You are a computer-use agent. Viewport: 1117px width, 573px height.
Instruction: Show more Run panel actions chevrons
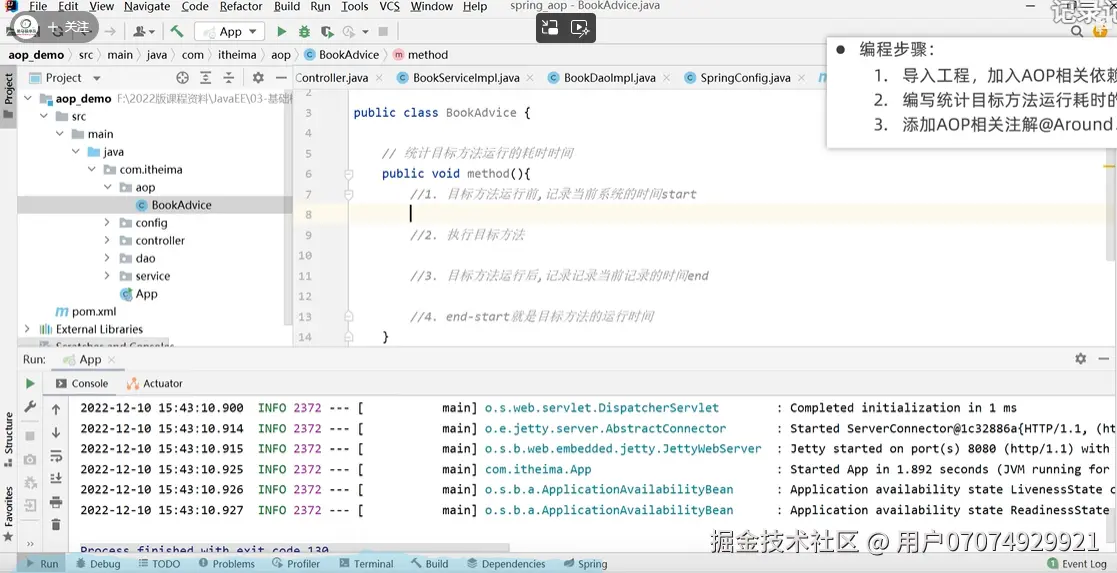click(x=30, y=544)
